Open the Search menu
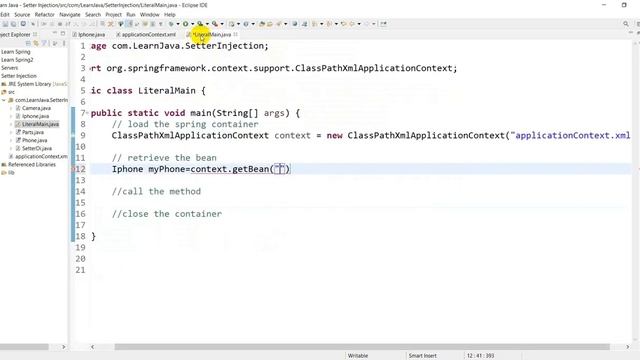The image size is (640, 360). [x=93, y=14]
